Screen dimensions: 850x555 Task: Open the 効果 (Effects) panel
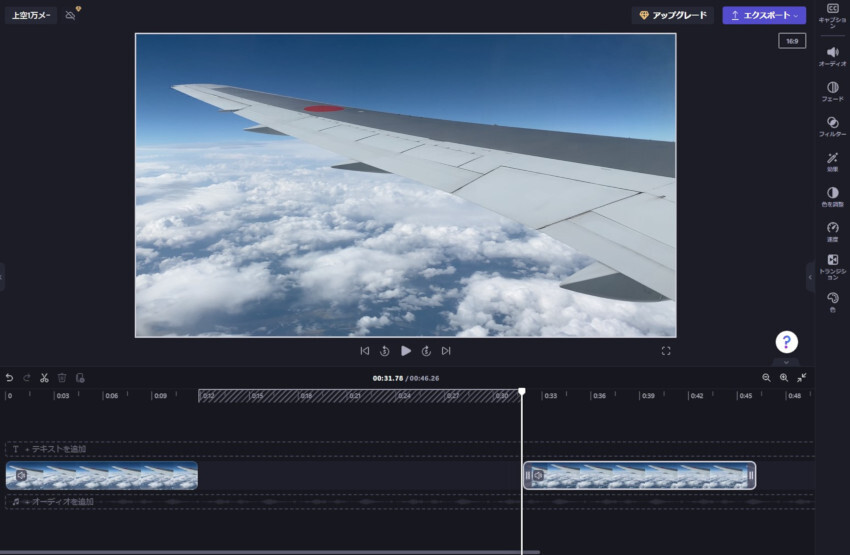coord(832,161)
